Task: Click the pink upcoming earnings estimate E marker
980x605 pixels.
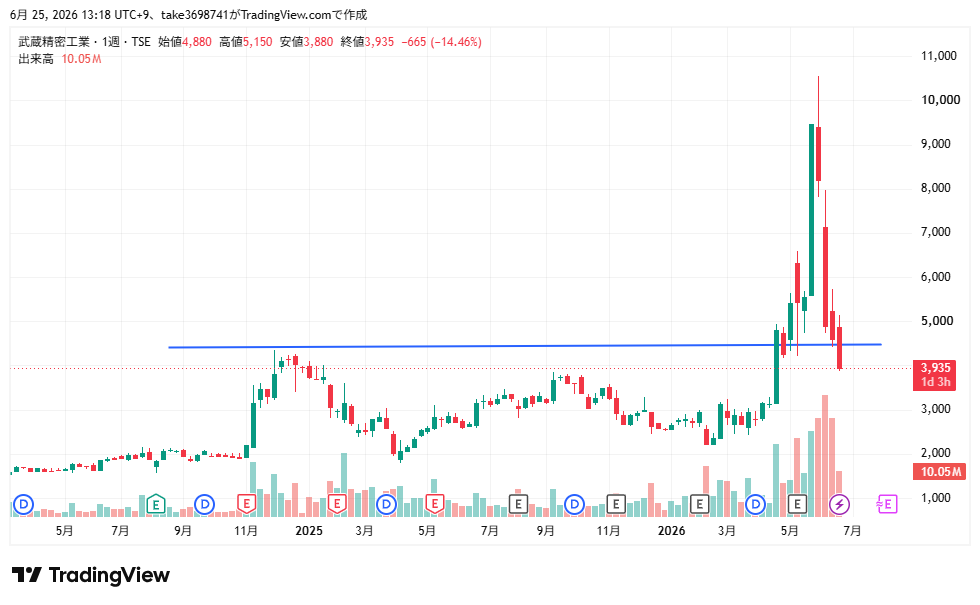Action: pyautogui.click(x=887, y=504)
